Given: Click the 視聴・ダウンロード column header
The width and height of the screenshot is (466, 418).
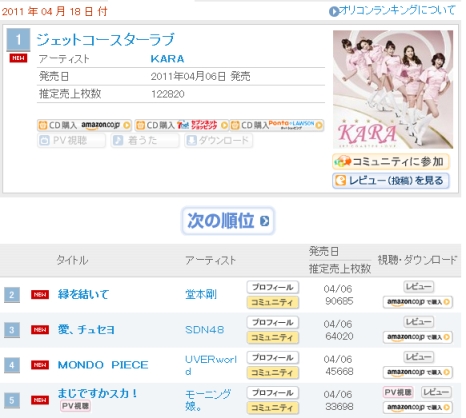Looking at the screenshot, I should 417,260.
